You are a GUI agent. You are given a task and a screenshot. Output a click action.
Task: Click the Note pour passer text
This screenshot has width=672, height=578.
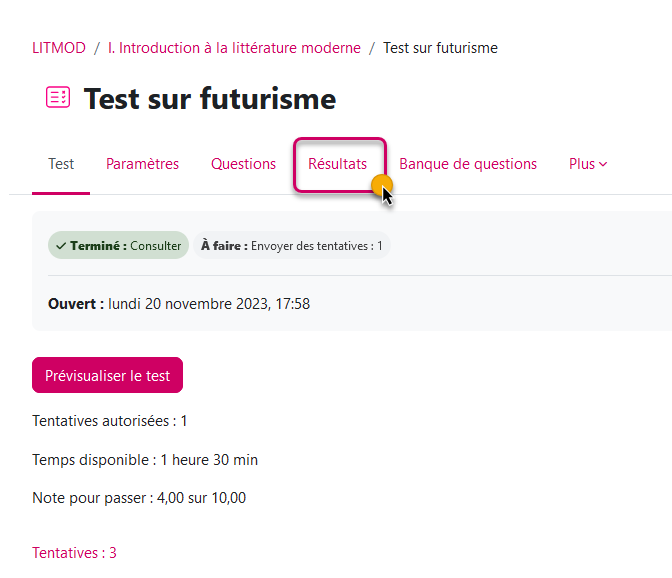tap(139, 498)
